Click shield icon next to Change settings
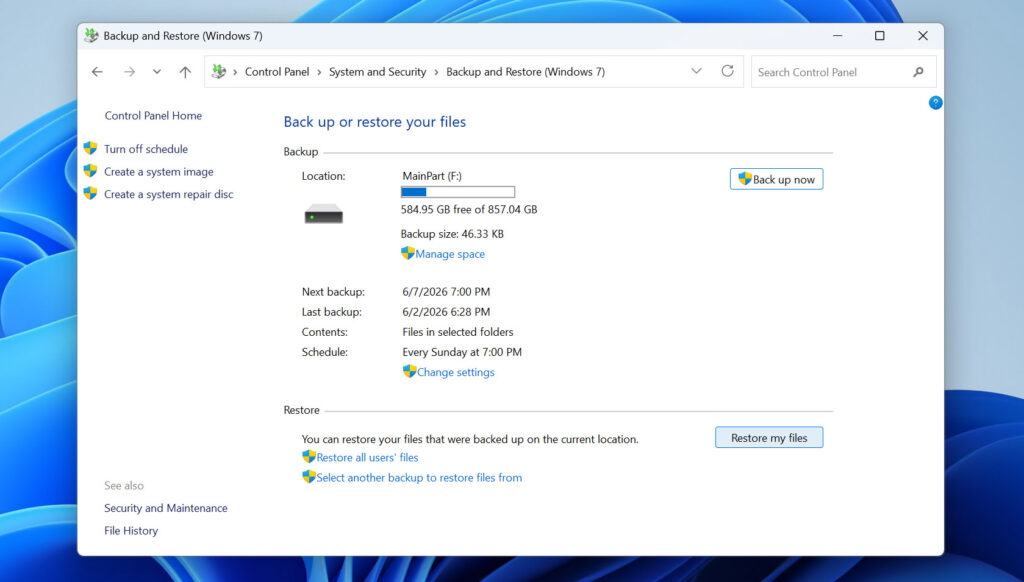 409,371
